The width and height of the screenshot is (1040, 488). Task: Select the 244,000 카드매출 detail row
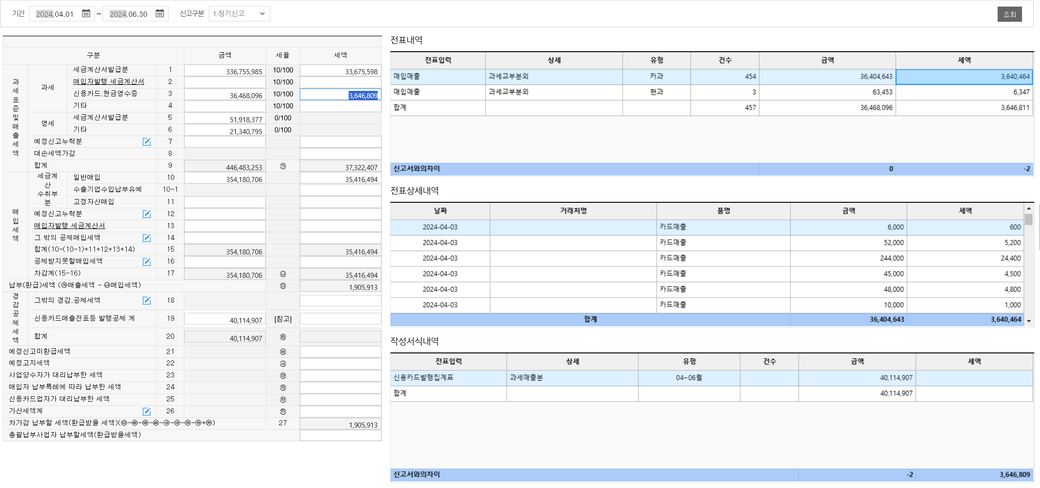tap(710, 258)
